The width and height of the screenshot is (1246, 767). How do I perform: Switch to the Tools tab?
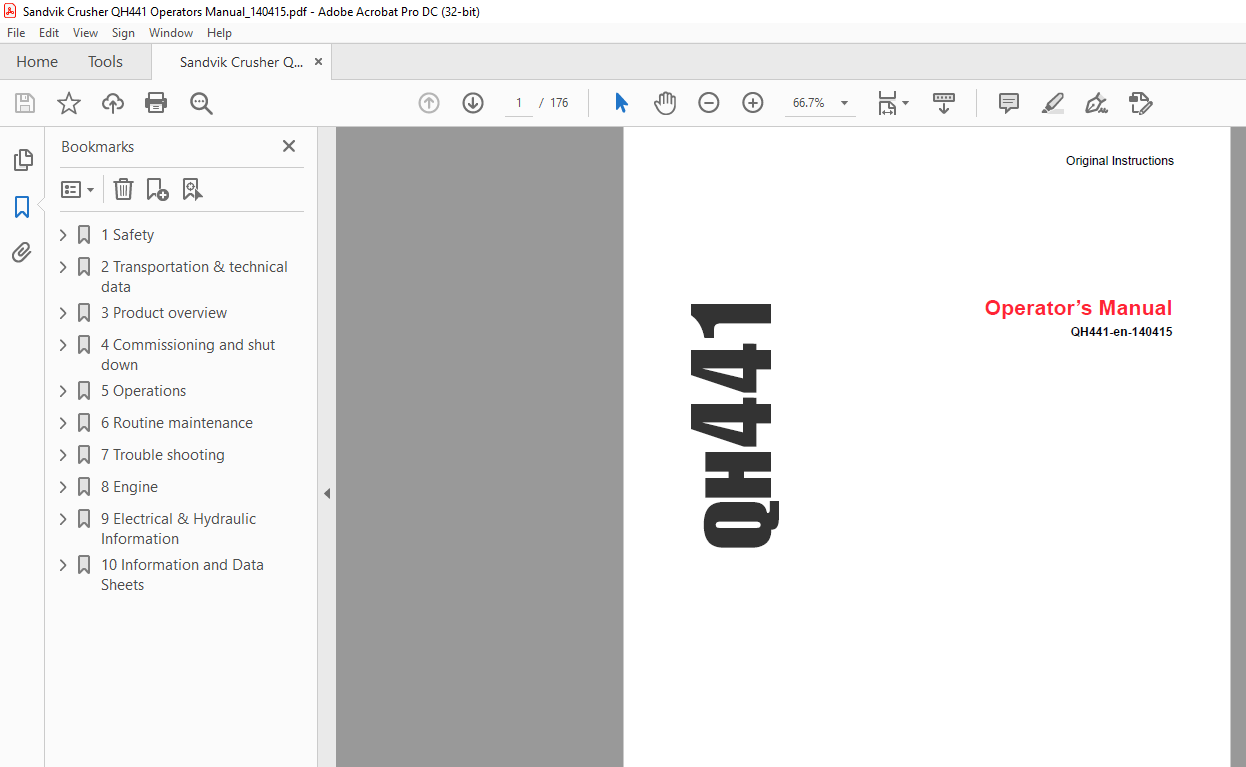pyautogui.click(x=105, y=62)
